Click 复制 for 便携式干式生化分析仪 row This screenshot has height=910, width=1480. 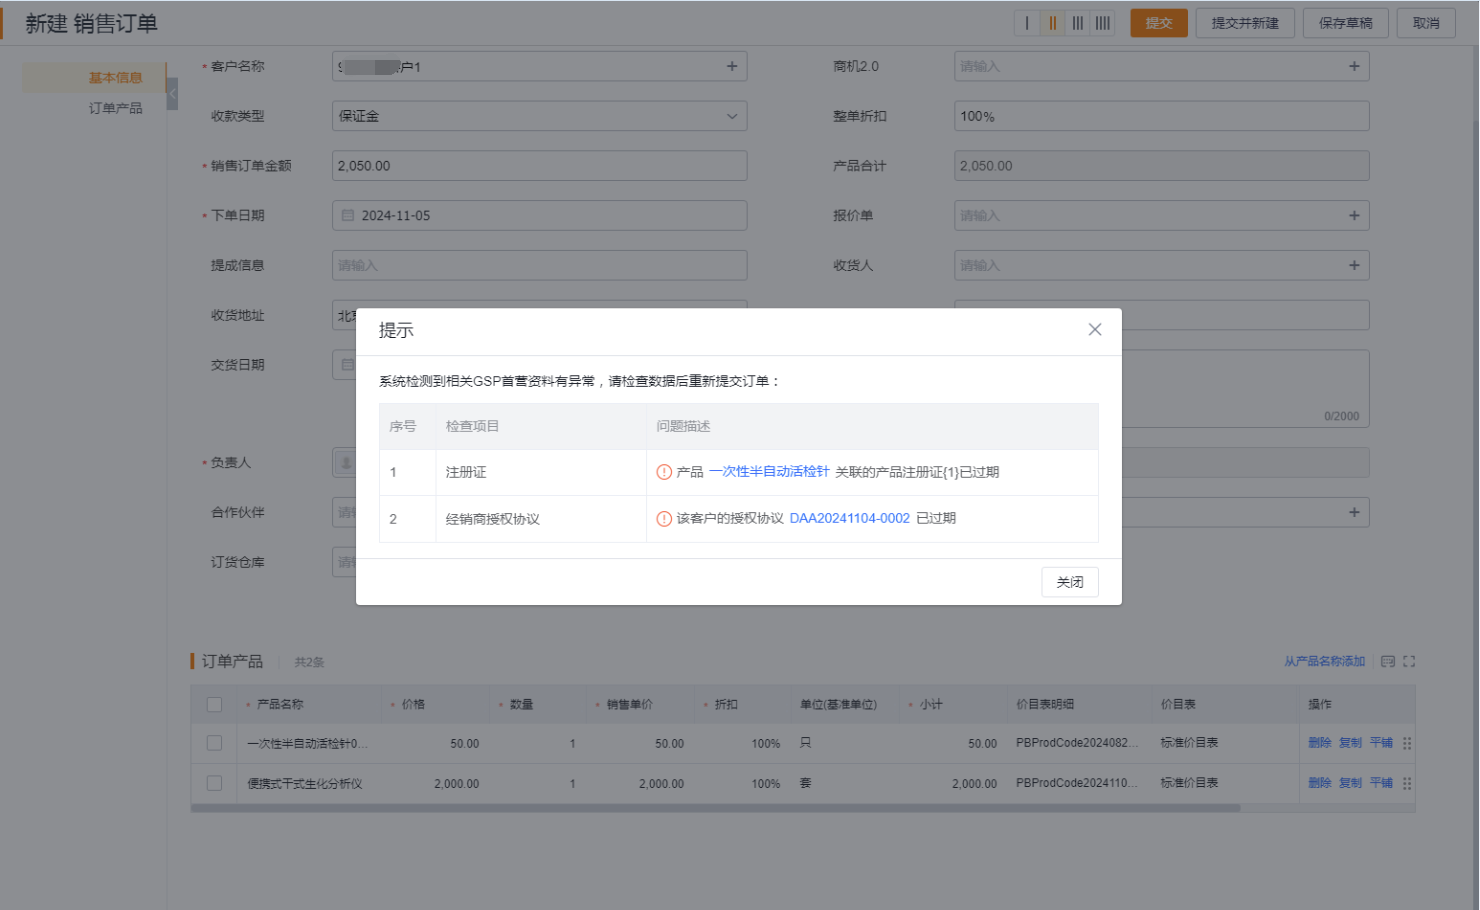click(1350, 783)
